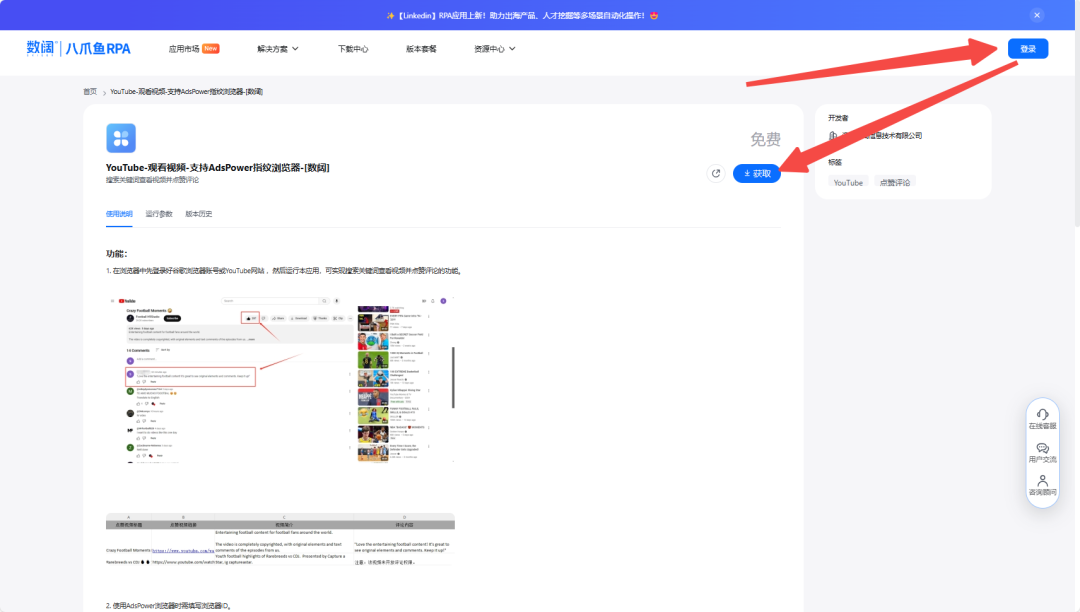Click the 数阔 八爪鱼RPA logo

tap(79, 49)
